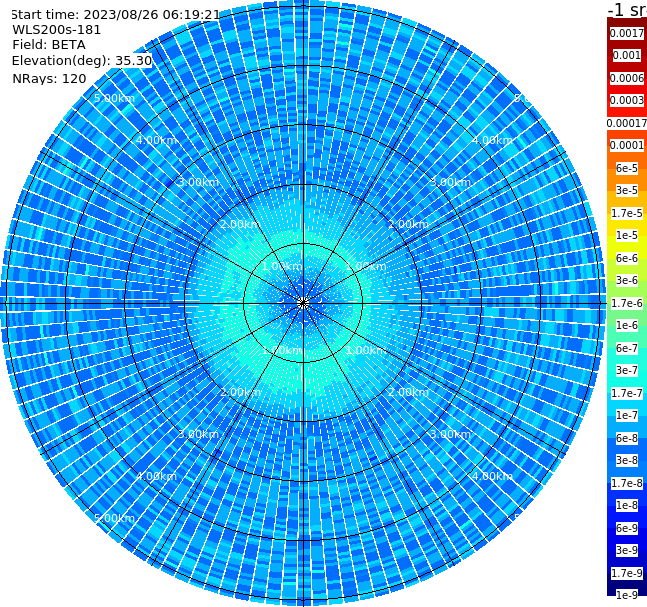Click the WLS200s-181 instrument label

pos(57,30)
